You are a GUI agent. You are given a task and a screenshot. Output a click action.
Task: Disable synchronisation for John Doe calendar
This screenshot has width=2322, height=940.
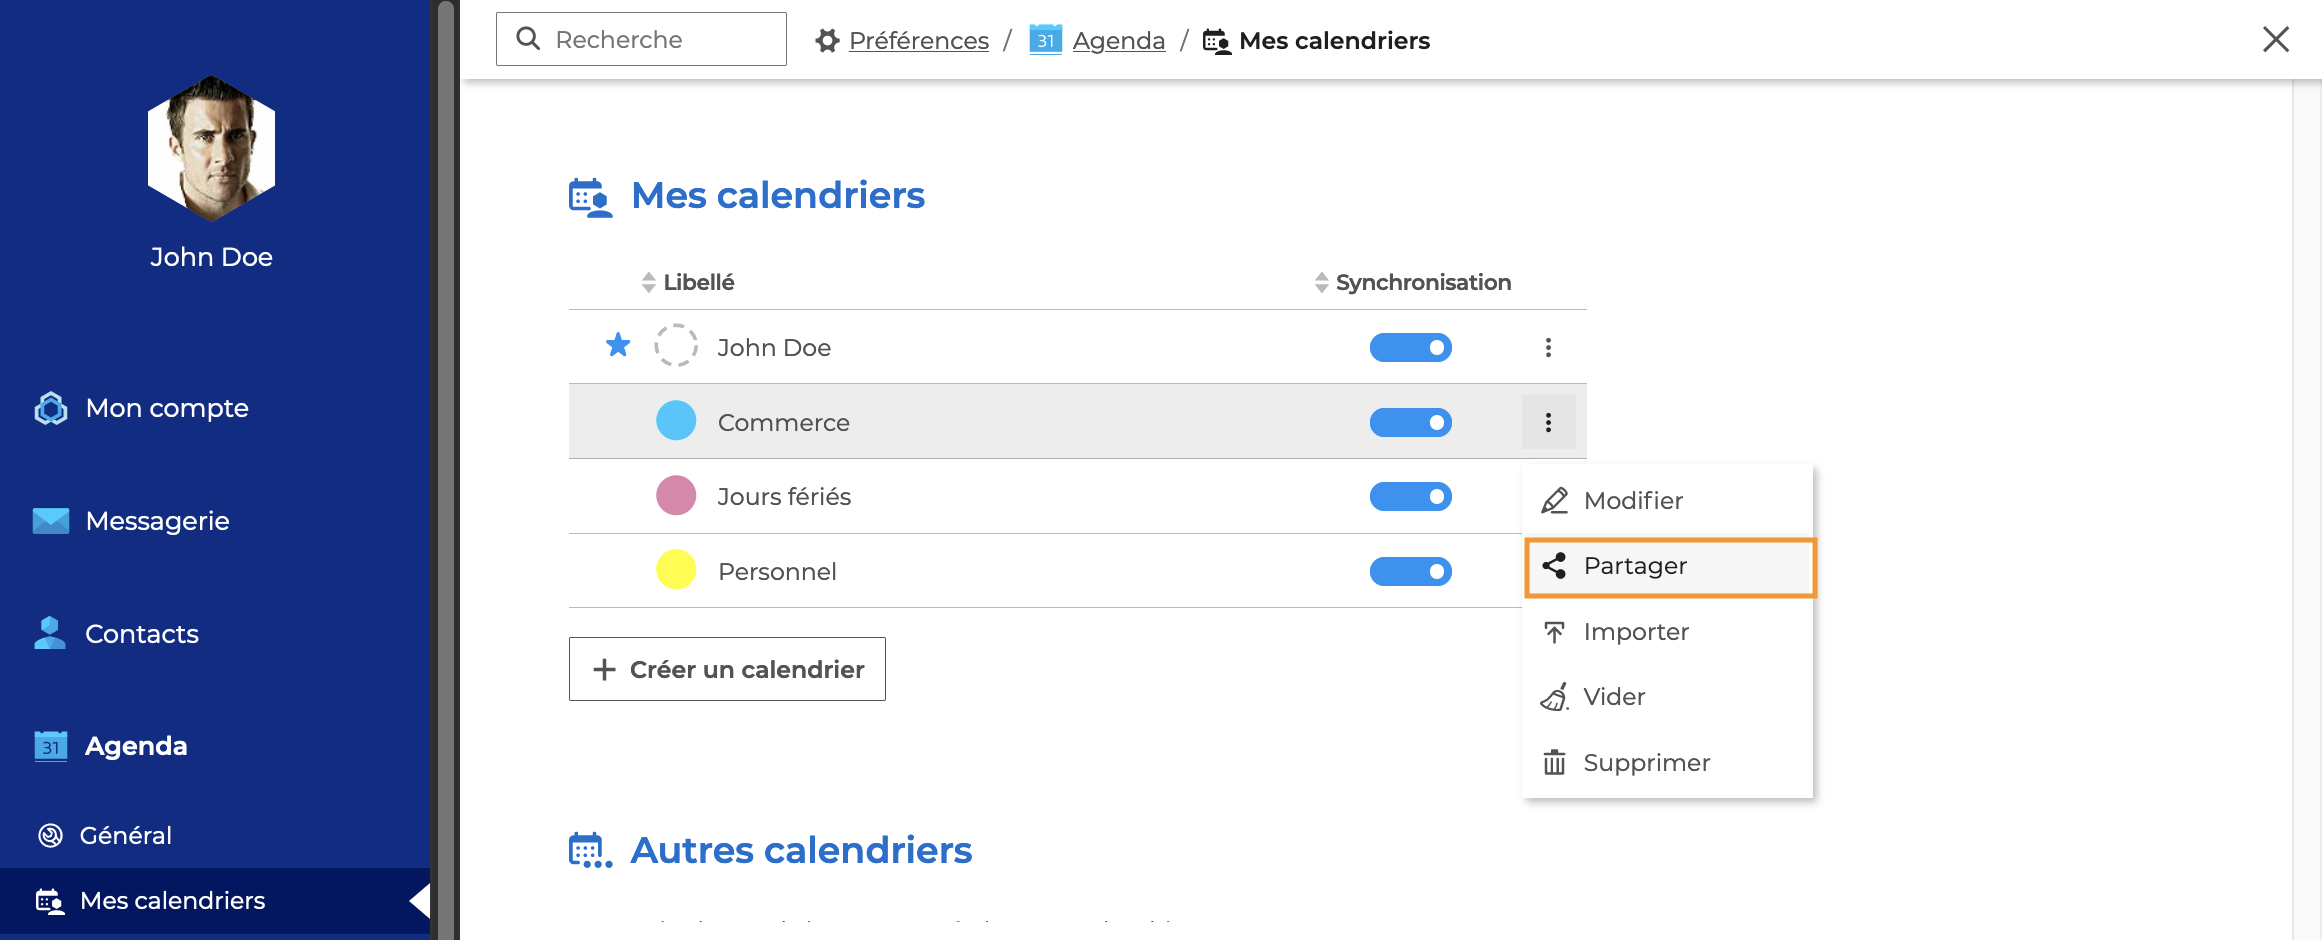pos(1410,348)
